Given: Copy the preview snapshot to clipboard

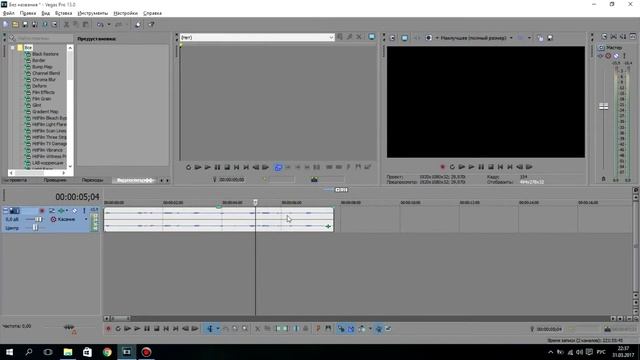Looking at the screenshot, I should (x=540, y=38).
